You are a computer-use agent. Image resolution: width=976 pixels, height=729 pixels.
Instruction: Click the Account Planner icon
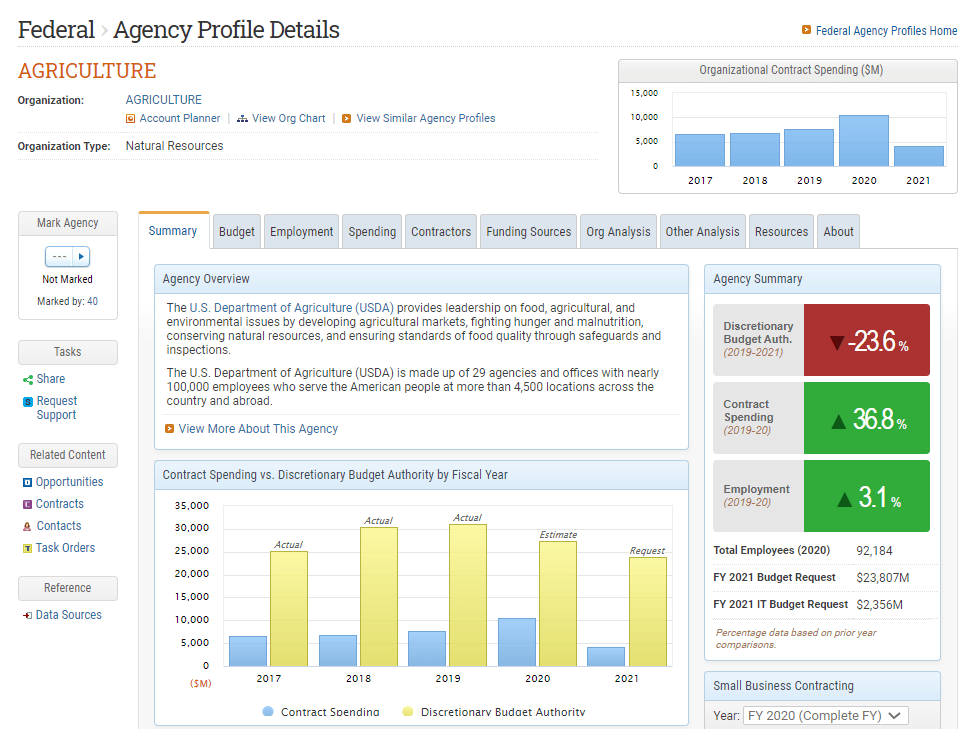130,118
